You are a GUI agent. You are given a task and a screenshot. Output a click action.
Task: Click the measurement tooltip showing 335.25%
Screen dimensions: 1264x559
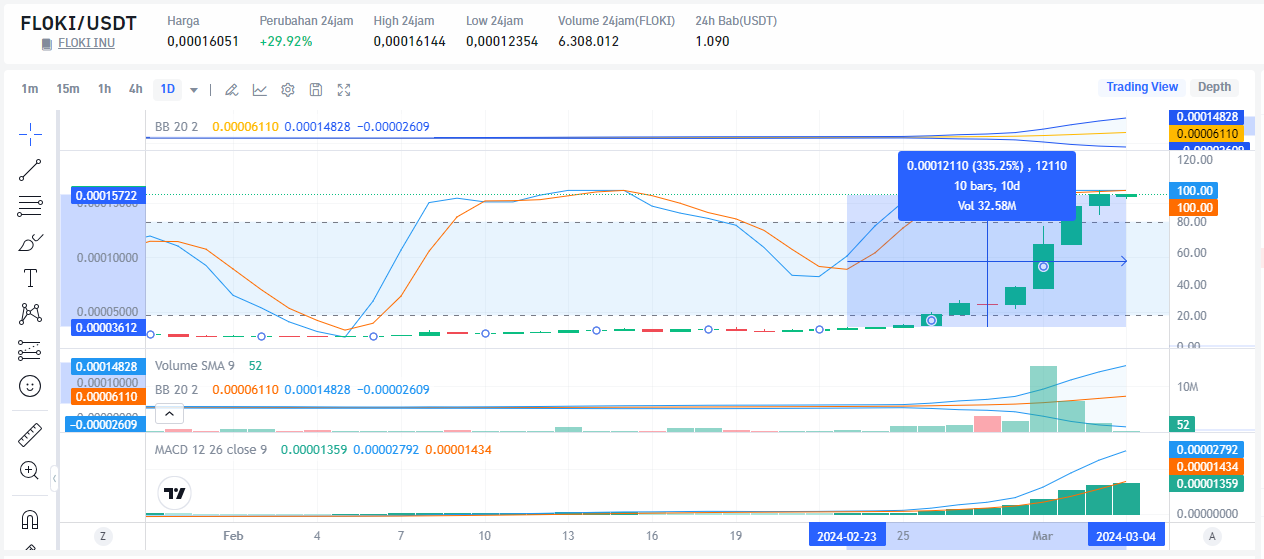(x=987, y=185)
